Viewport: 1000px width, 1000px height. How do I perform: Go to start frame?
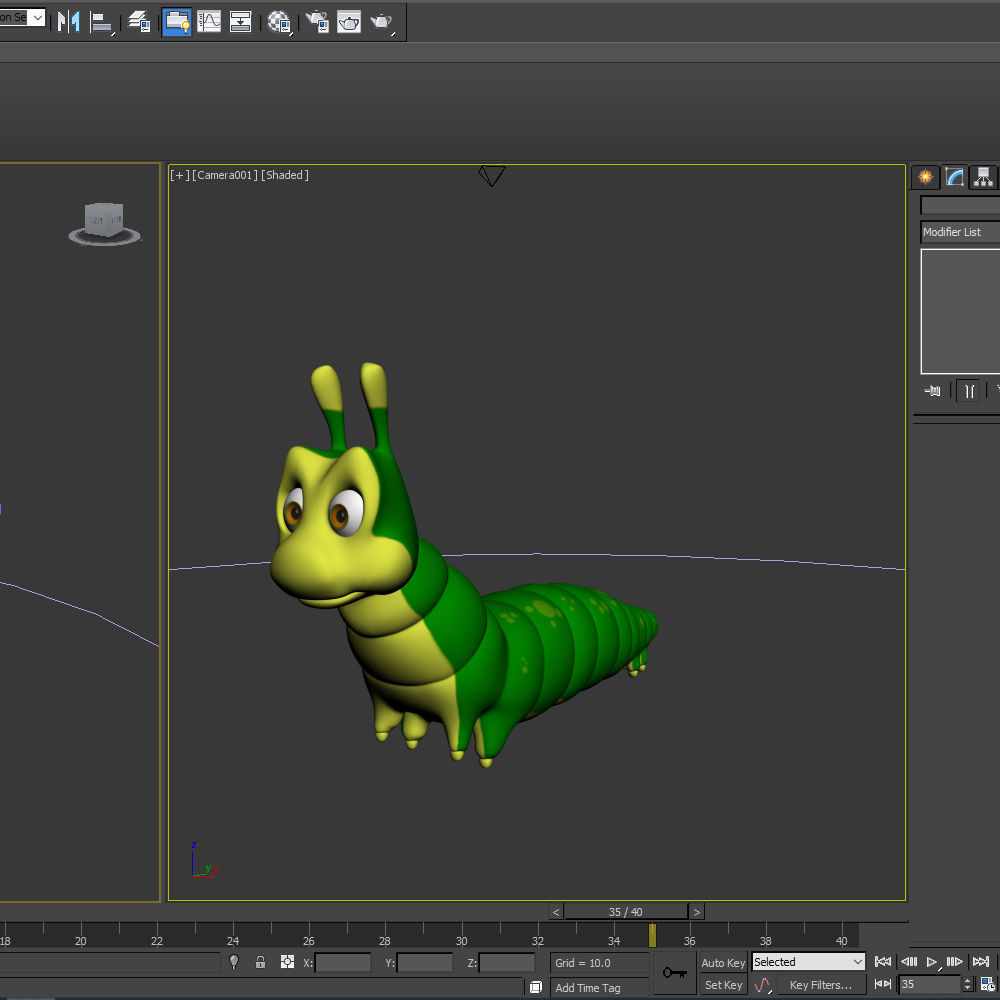tap(883, 962)
